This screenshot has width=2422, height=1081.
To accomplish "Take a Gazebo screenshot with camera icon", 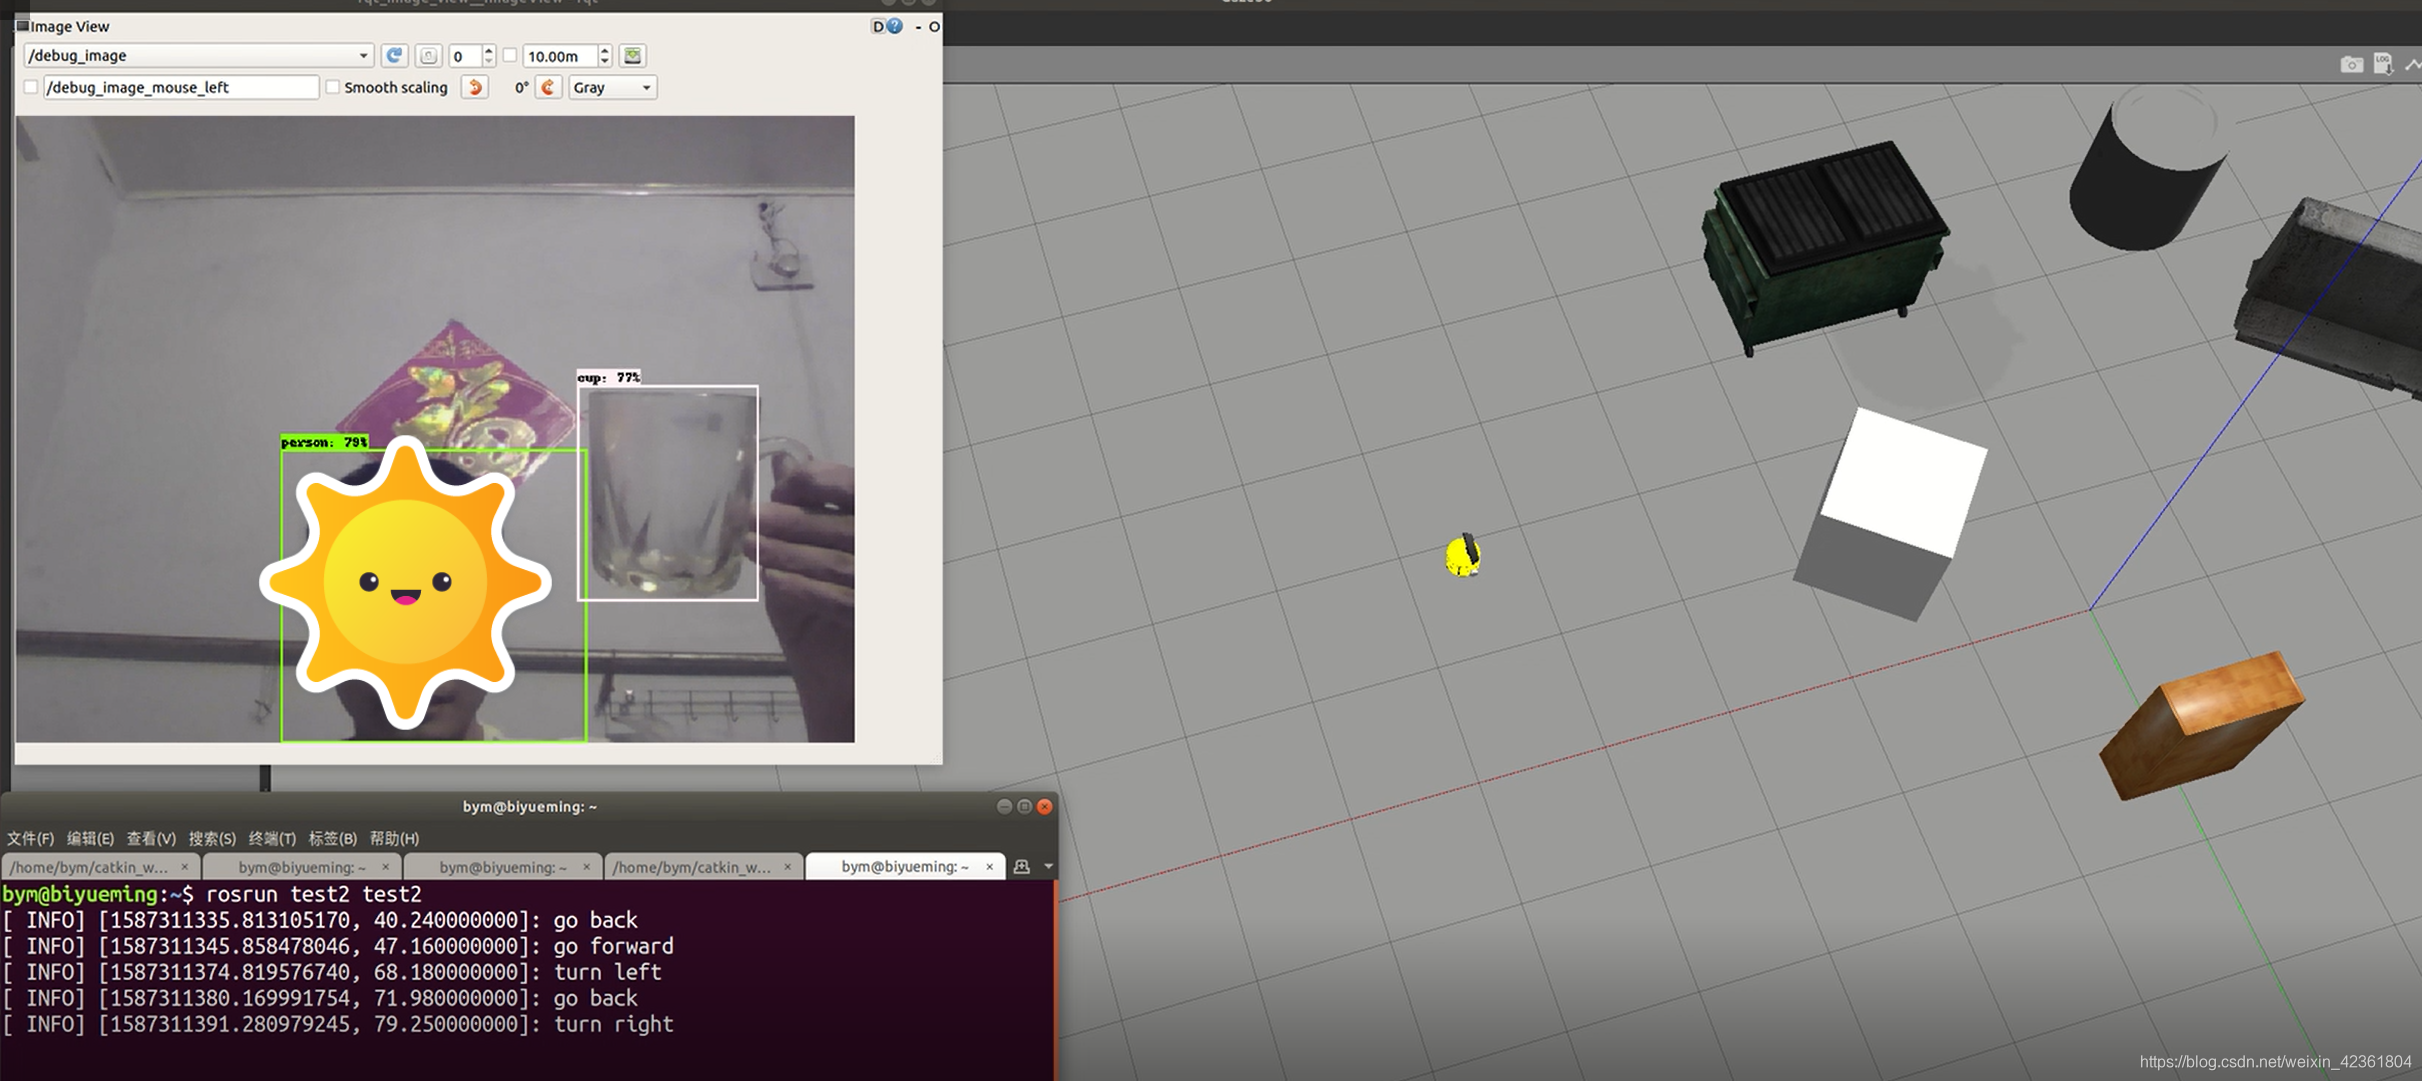I will 2351,65.
